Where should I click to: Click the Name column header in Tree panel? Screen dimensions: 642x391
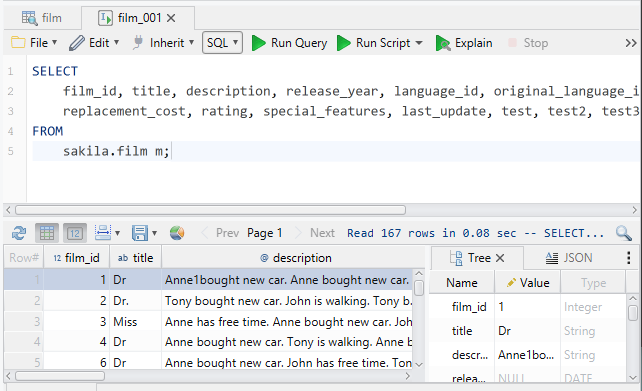click(x=462, y=283)
